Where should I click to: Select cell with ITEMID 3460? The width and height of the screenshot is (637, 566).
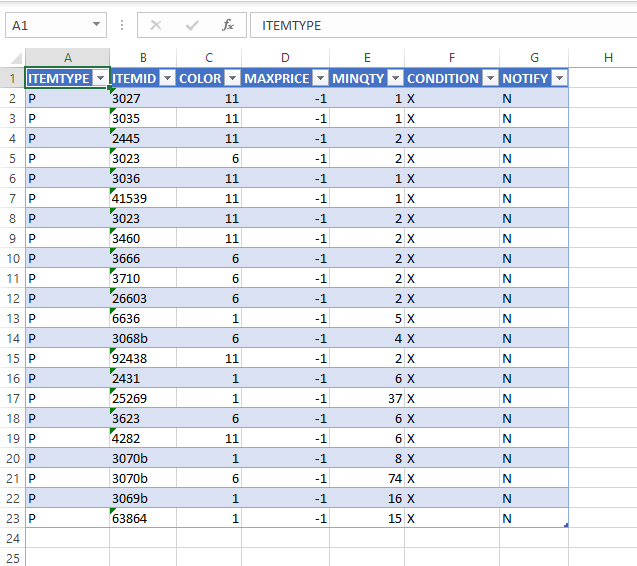[143, 238]
